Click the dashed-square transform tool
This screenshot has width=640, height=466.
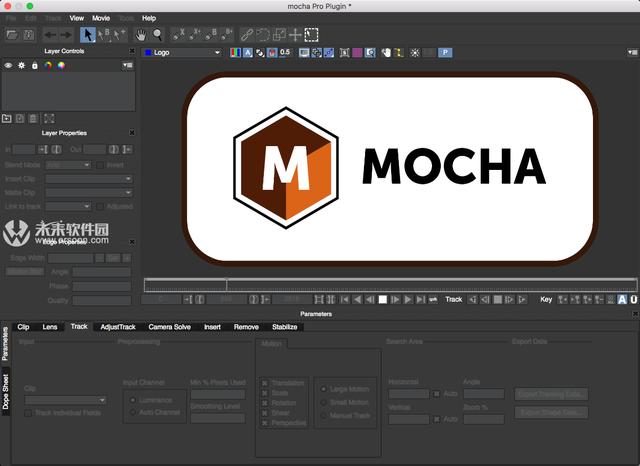pos(311,35)
